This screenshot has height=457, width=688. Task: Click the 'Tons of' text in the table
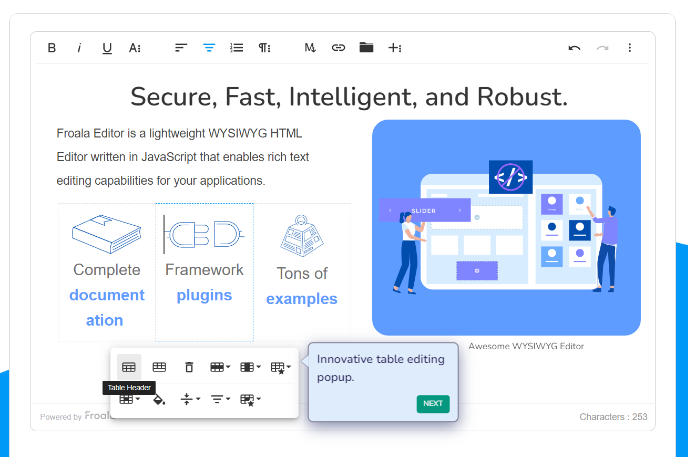[x=302, y=273]
